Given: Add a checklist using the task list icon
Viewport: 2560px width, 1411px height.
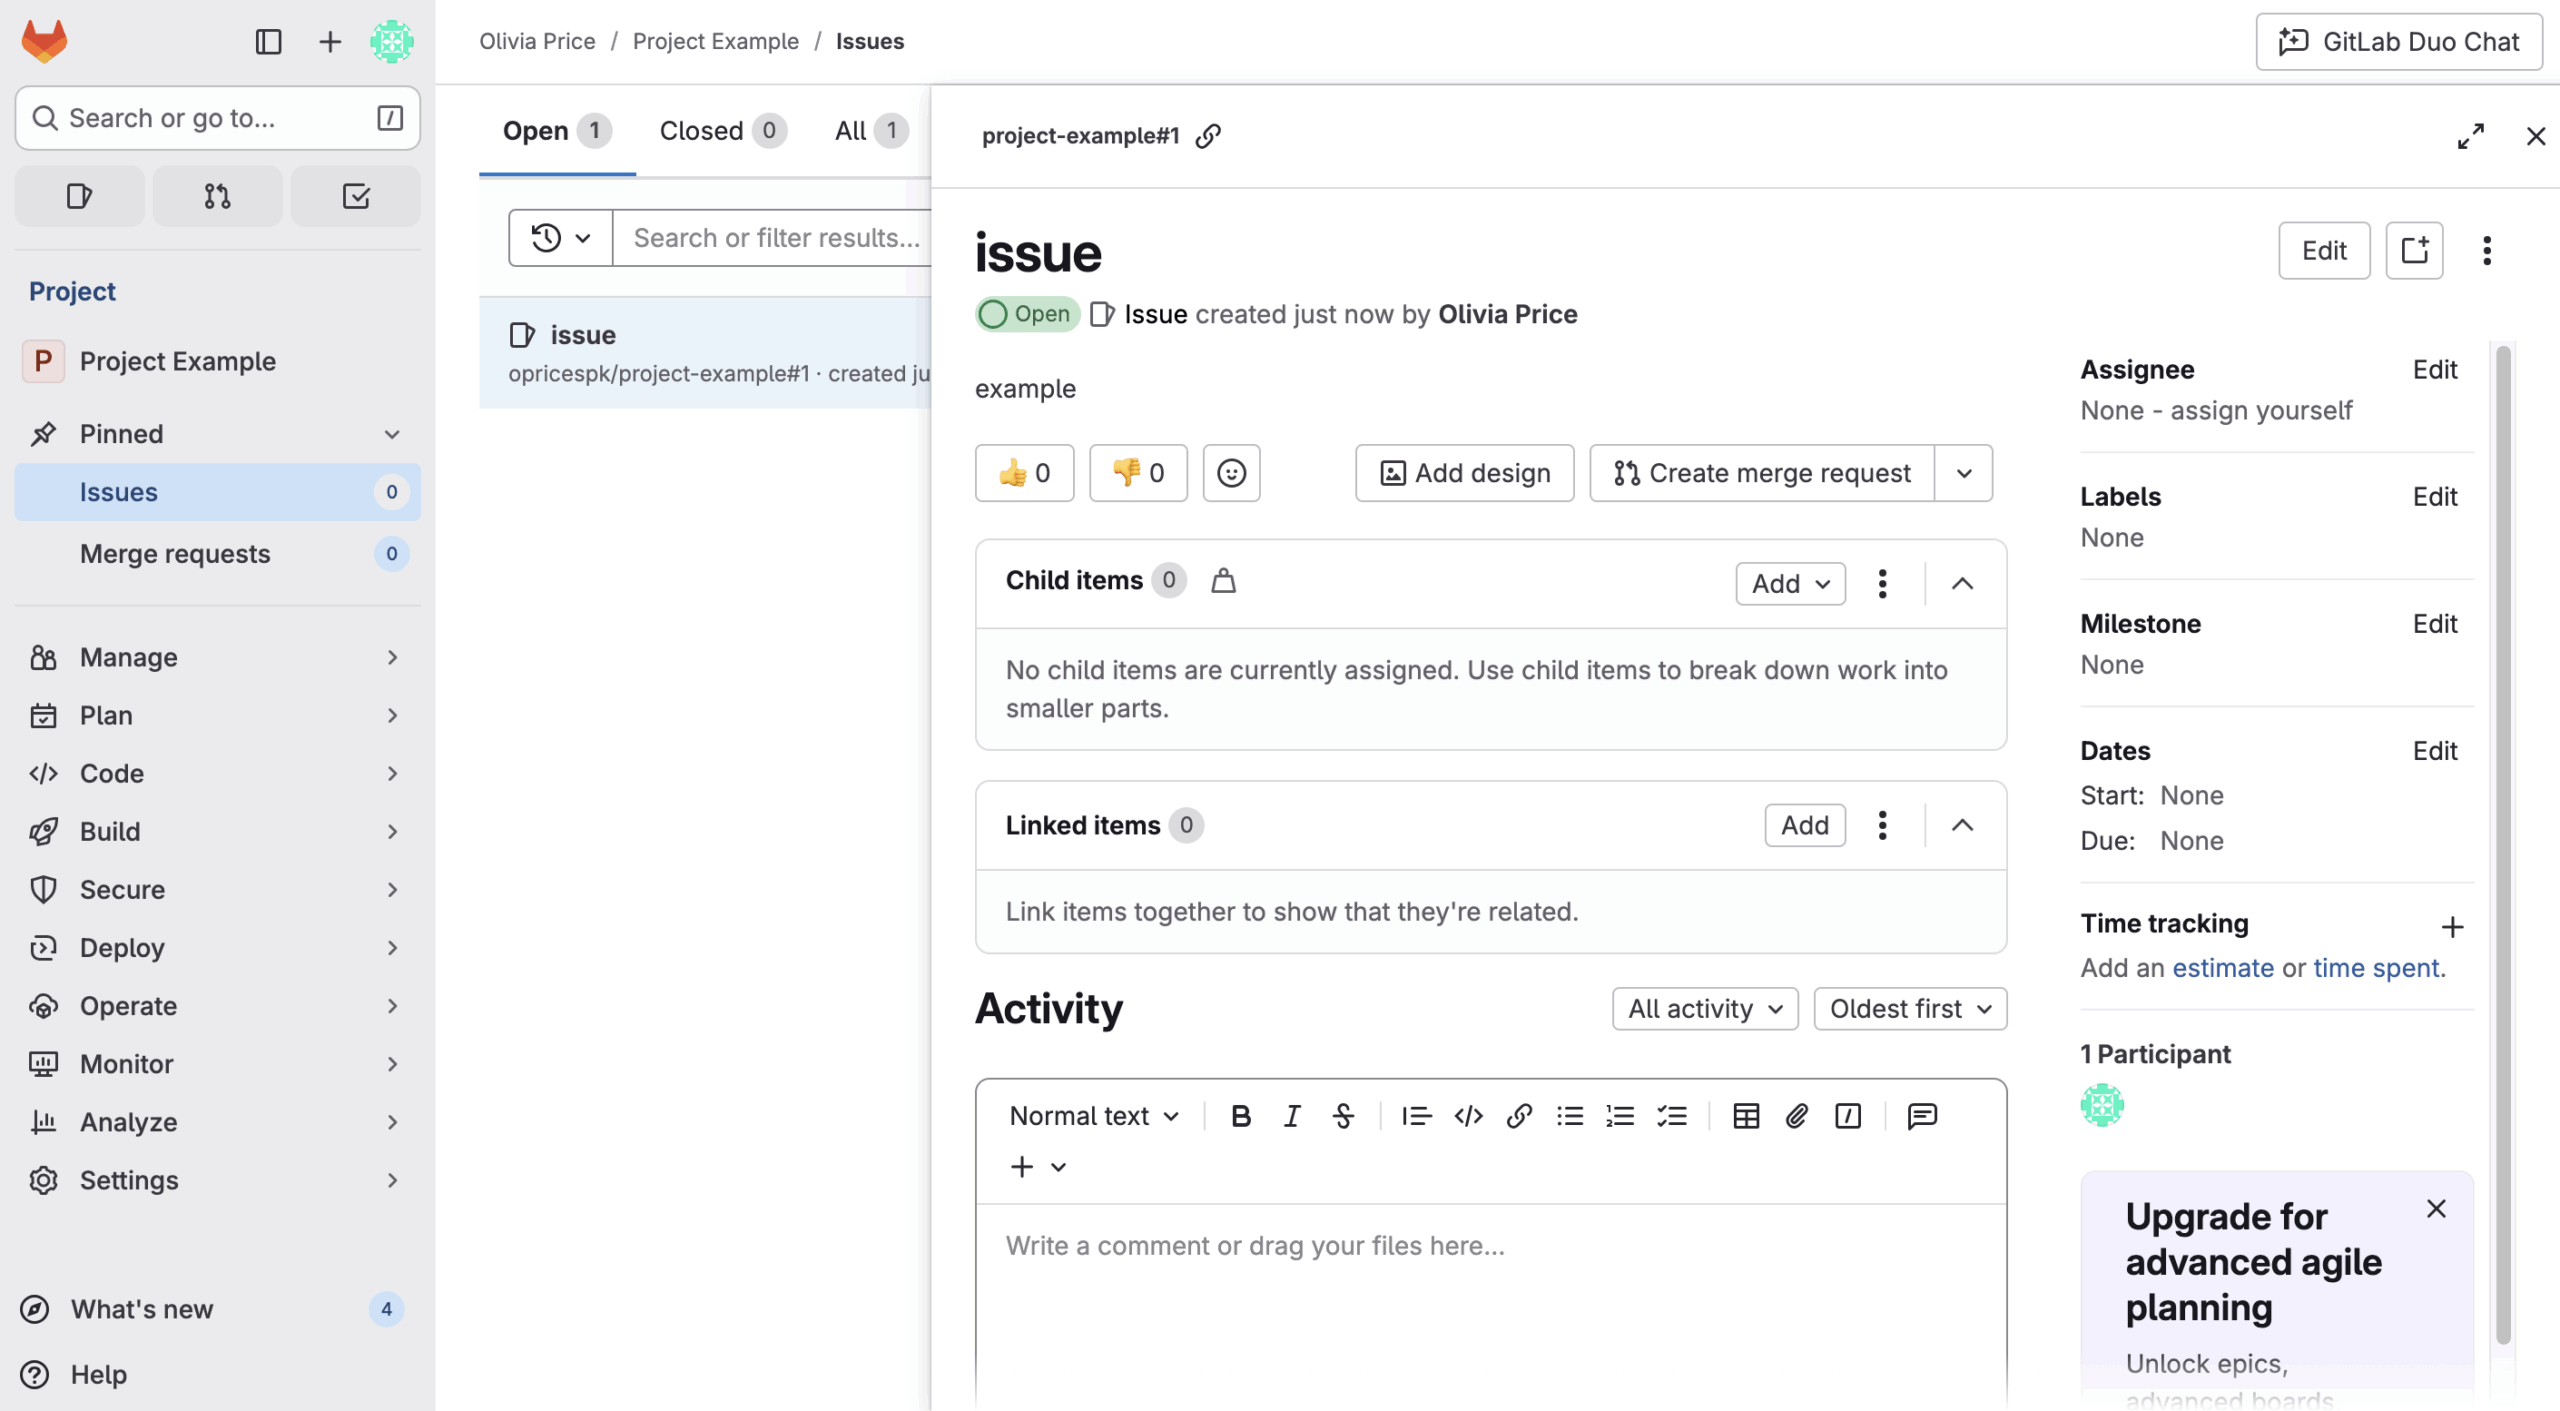Looking at the screenshot, I should point(1672,1116).
